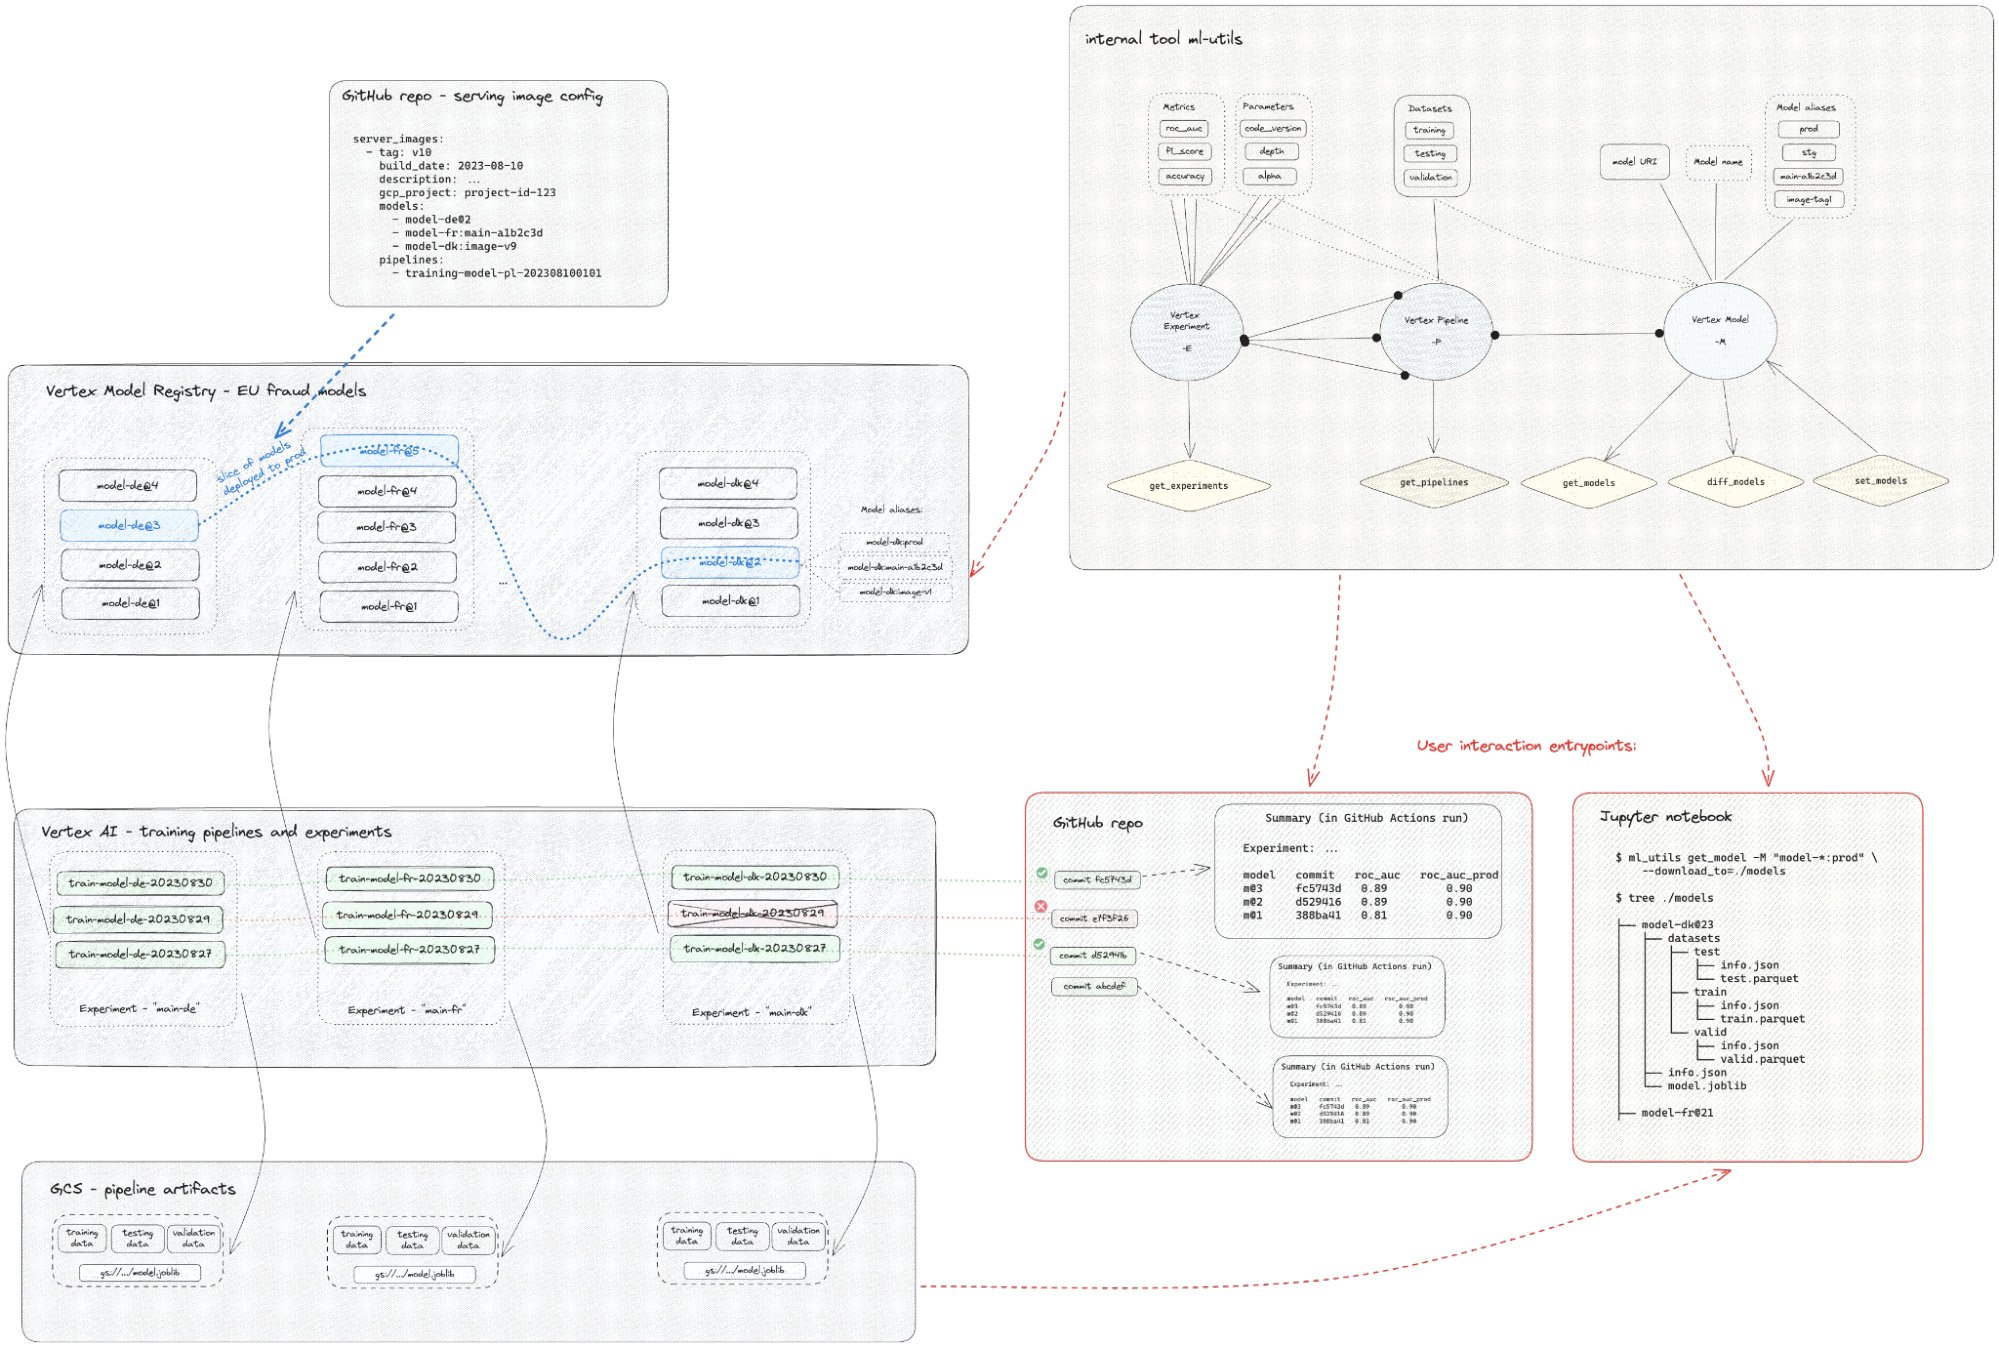Select the commit e7f3f26 box

pyautogui.click(x=1094, y=918)
